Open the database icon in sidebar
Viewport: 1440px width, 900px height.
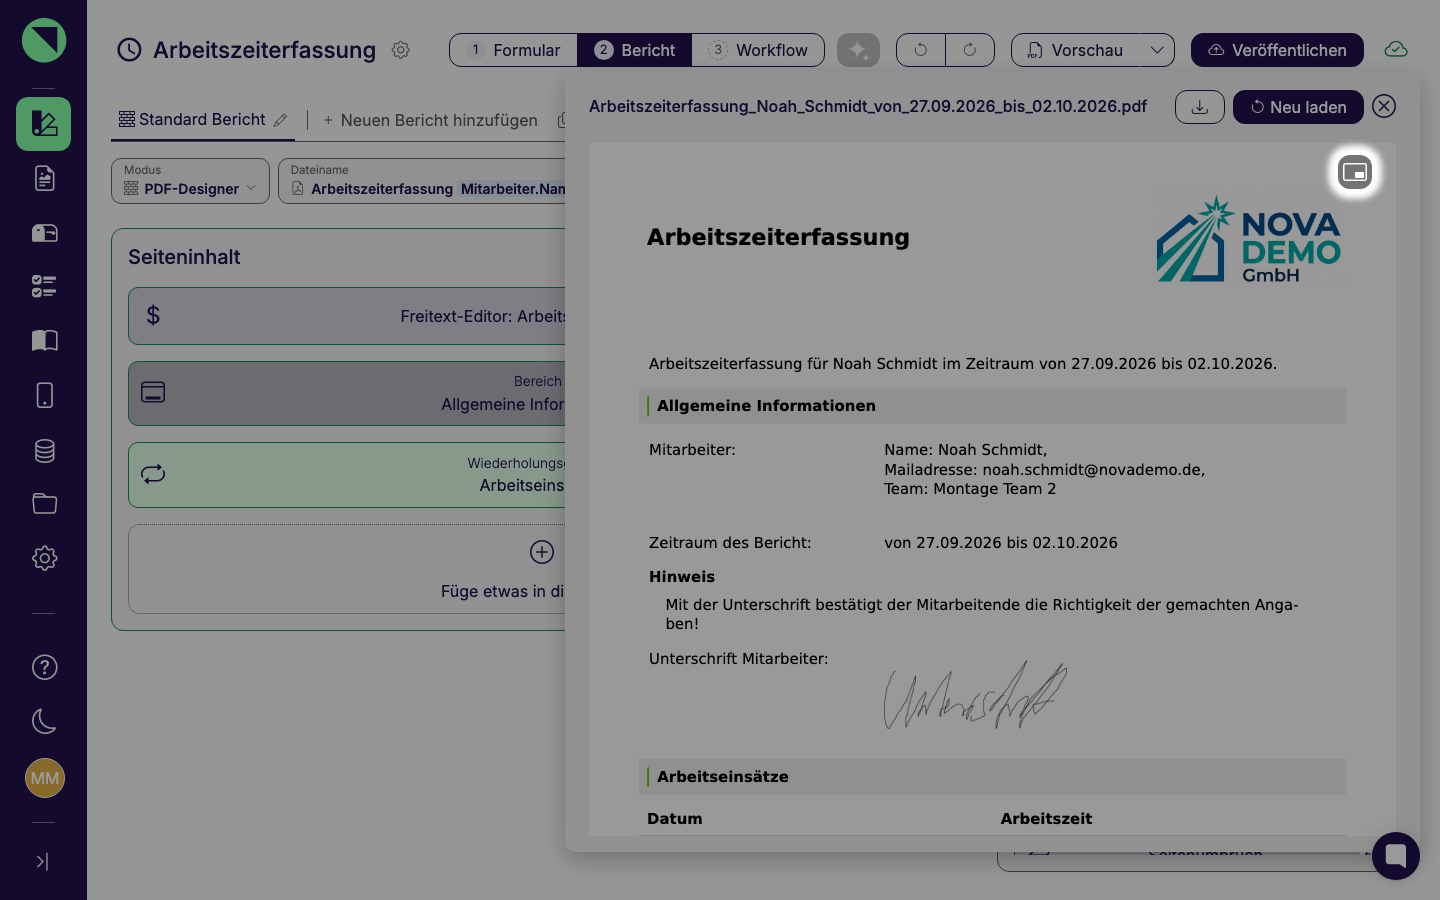(x=44, y=450)
